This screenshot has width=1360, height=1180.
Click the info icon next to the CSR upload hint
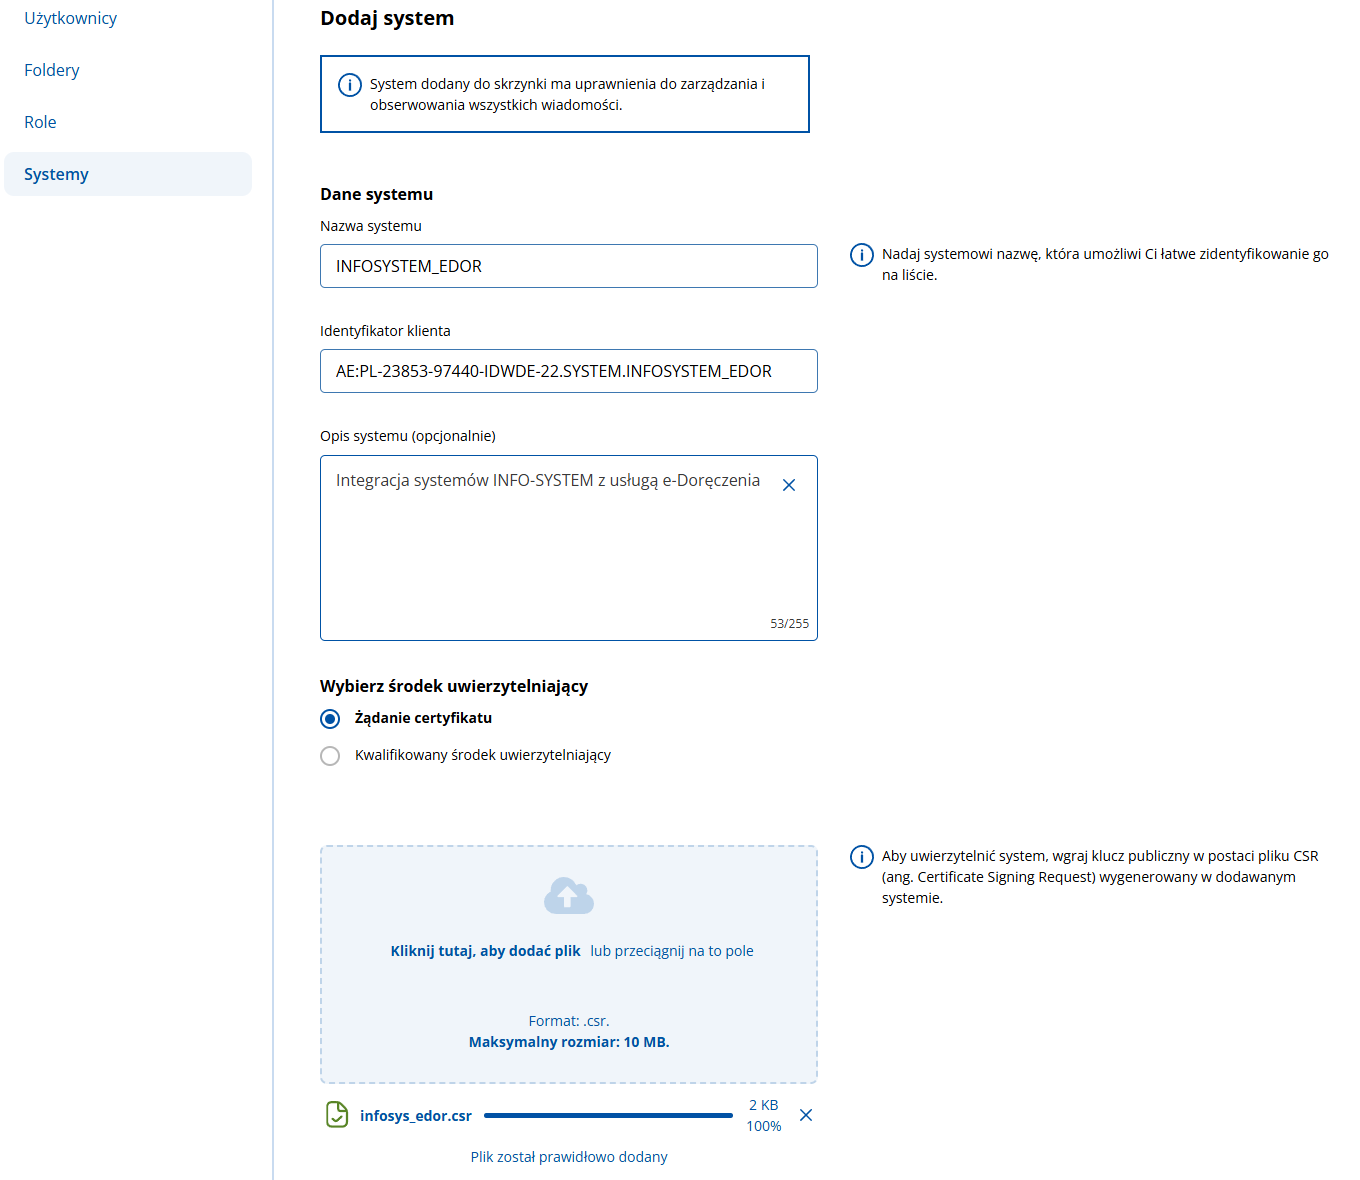click(x=861, y=857)
